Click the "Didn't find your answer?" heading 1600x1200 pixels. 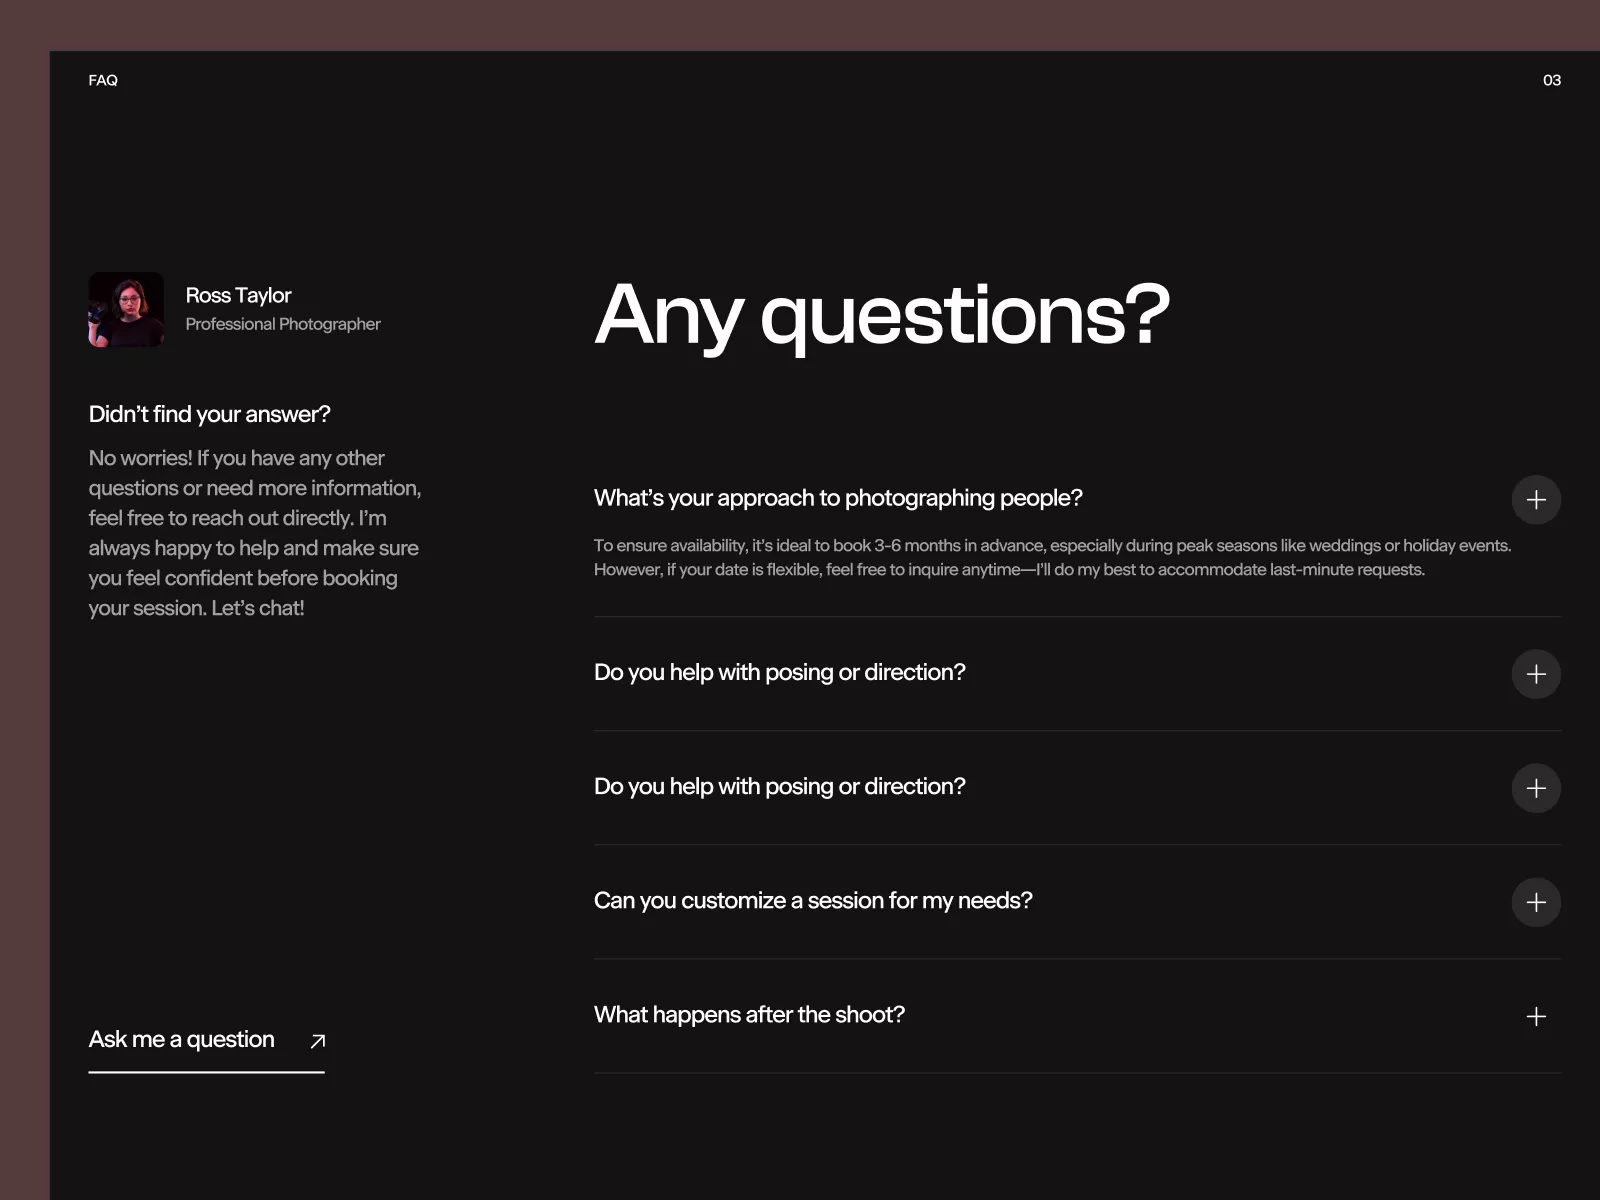(209, 414)
